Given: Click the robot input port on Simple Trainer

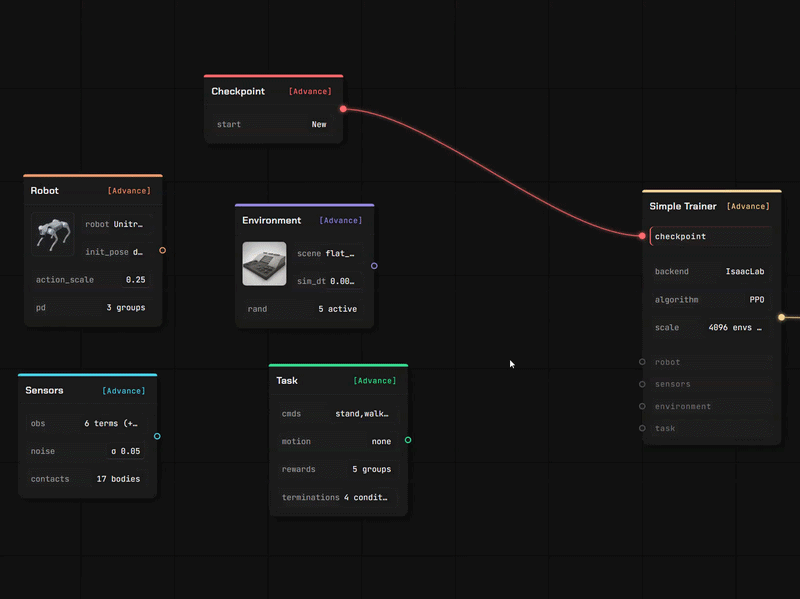Looking at the screenshot, I should point(642,362).
